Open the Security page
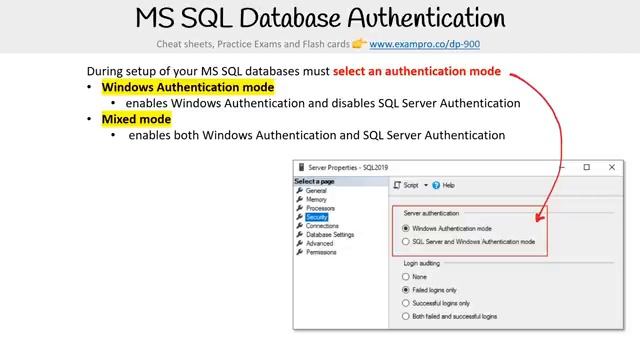 coord(317,217)
